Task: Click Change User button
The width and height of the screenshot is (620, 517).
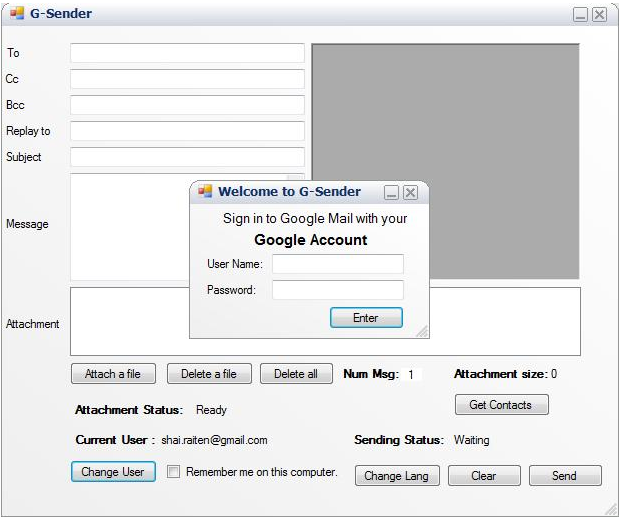Action: pos(113,472)
